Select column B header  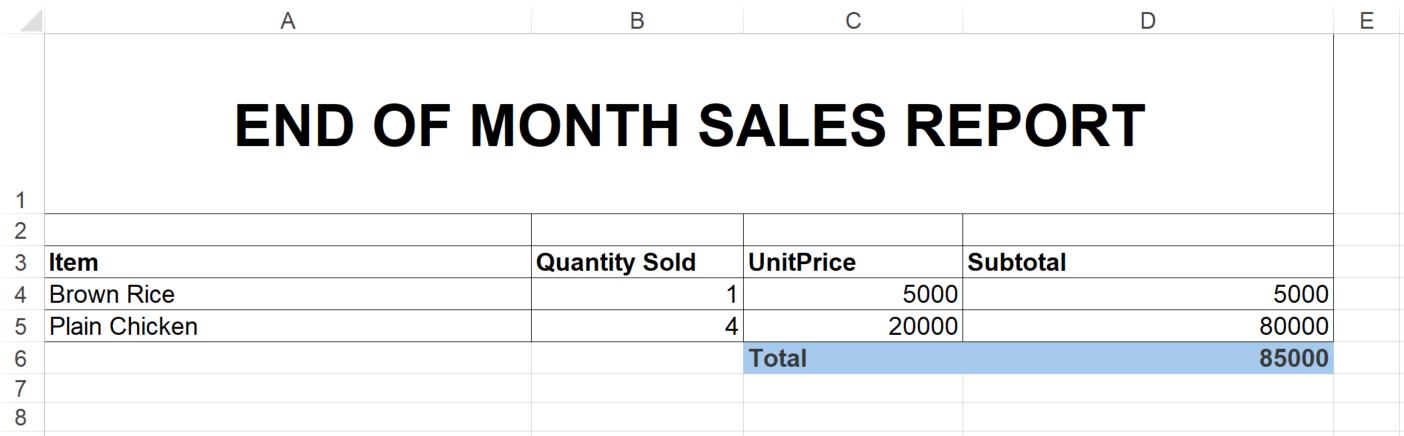tap(637, 18)
